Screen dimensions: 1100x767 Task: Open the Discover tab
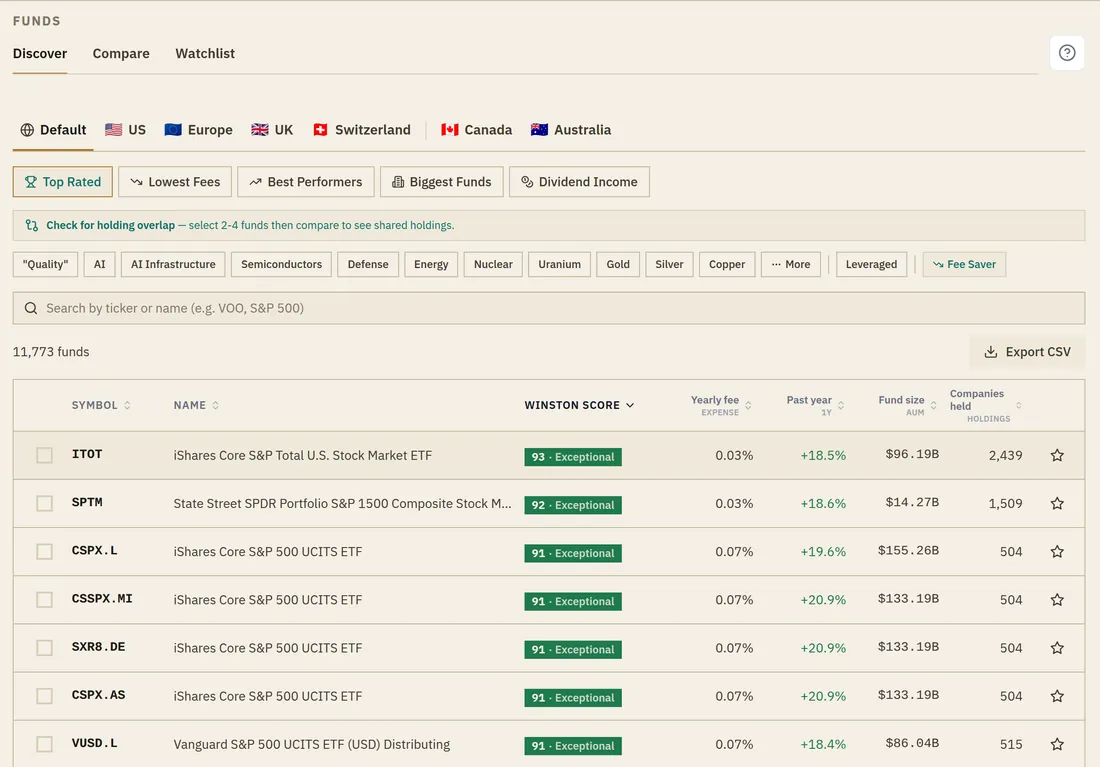click(x=40, y=53)
